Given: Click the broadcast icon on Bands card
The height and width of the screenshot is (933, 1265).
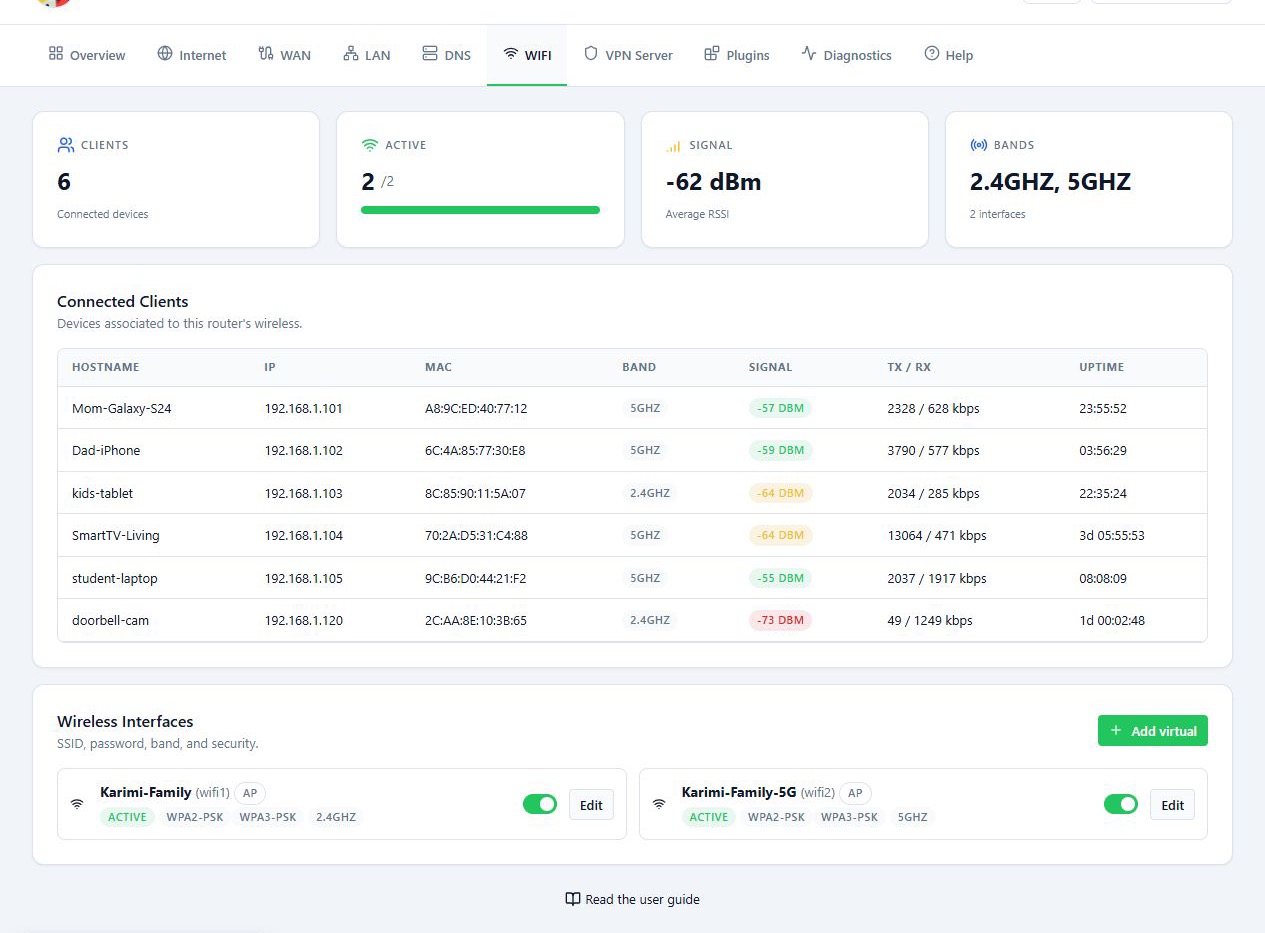Looking at the screenshot, I should click(x=978, y=145).
